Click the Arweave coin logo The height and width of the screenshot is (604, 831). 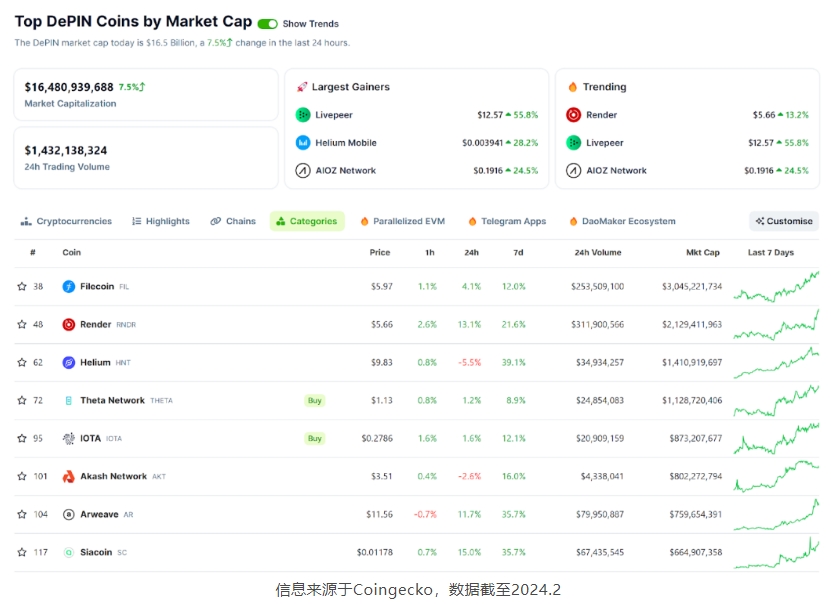click(x=69, y=514)
